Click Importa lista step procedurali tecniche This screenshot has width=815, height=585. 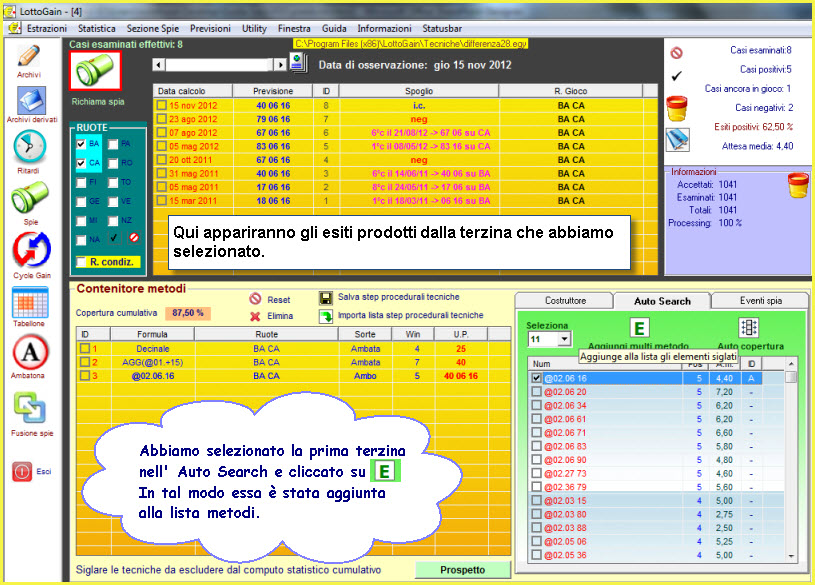point(411,315)
